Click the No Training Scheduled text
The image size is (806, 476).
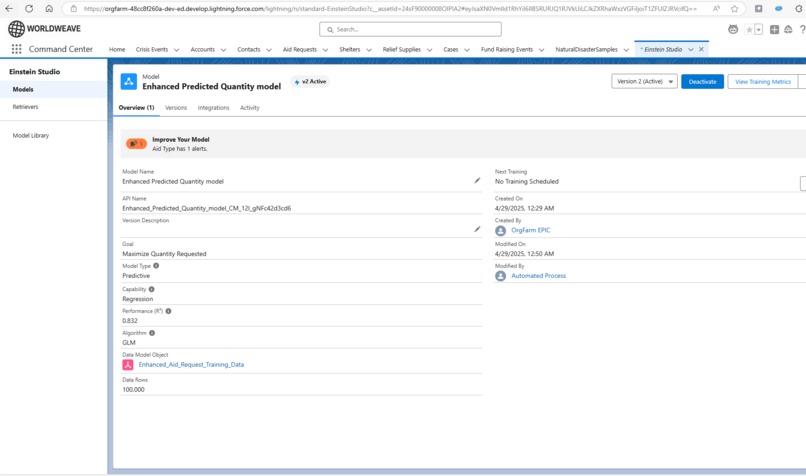[x=526, y=181]
